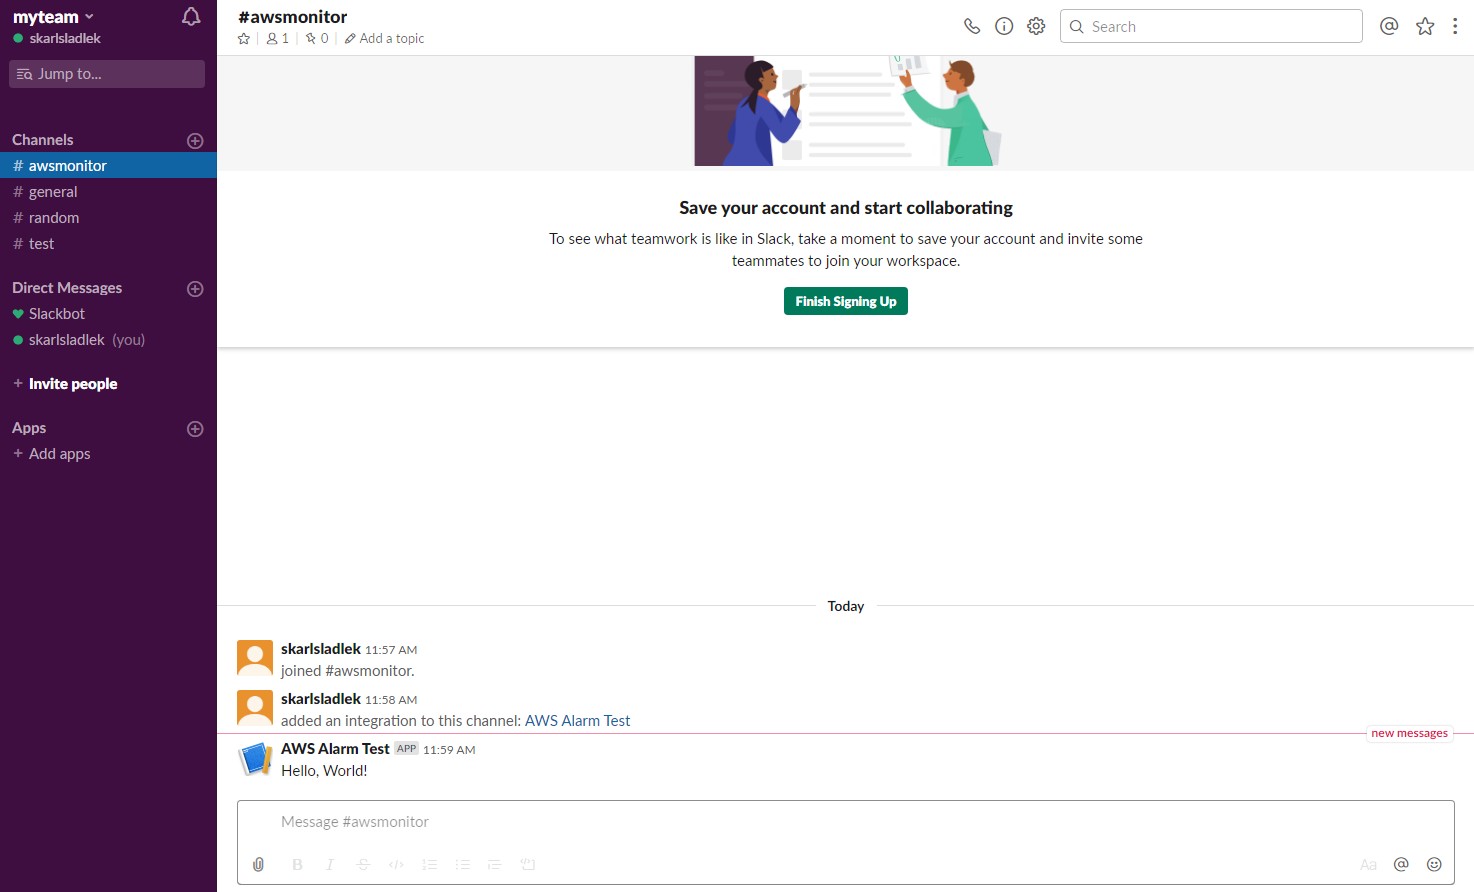Apply blockquote formatting in the composer
Screen dimensions: 1474x892
[x=494, y=865]
